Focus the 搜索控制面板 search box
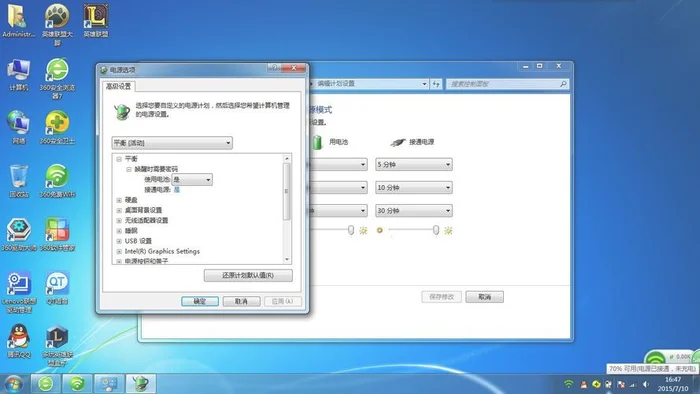Screen dimensions: 700x394 click(x=507, y=84)
